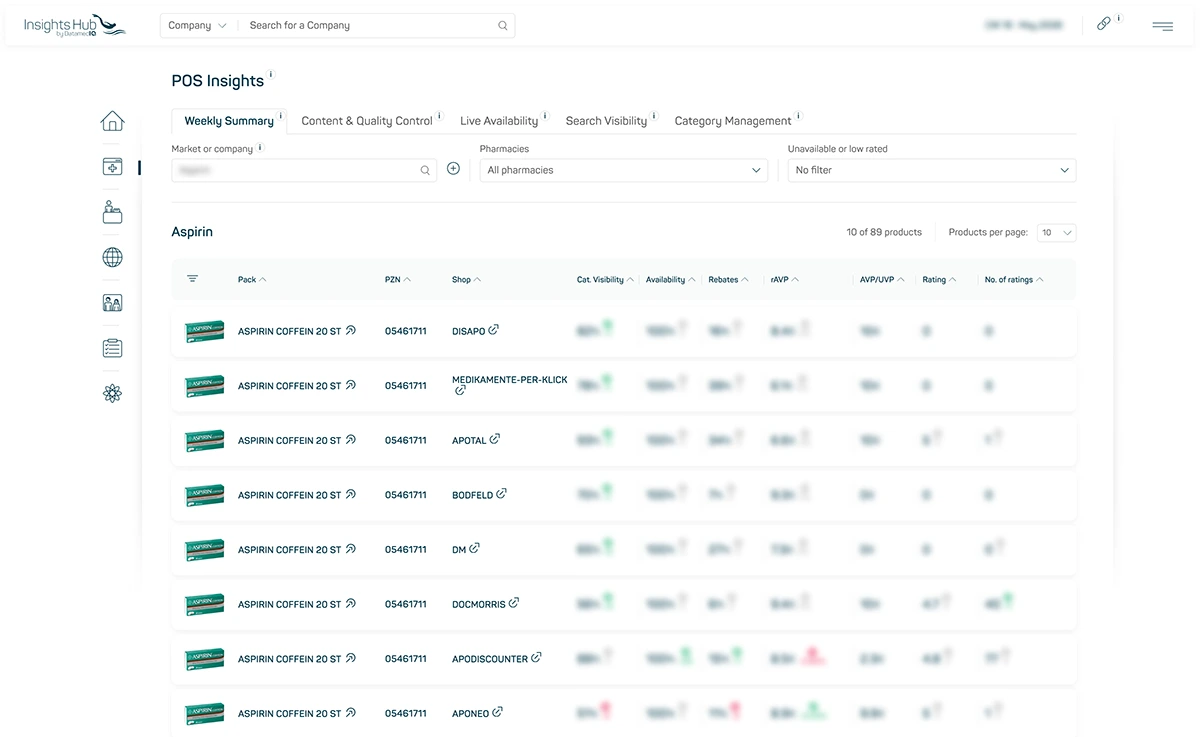This screenshot has width=1200, height=737.
Task: Open APOTAL shop link
Action: (469, 440)
